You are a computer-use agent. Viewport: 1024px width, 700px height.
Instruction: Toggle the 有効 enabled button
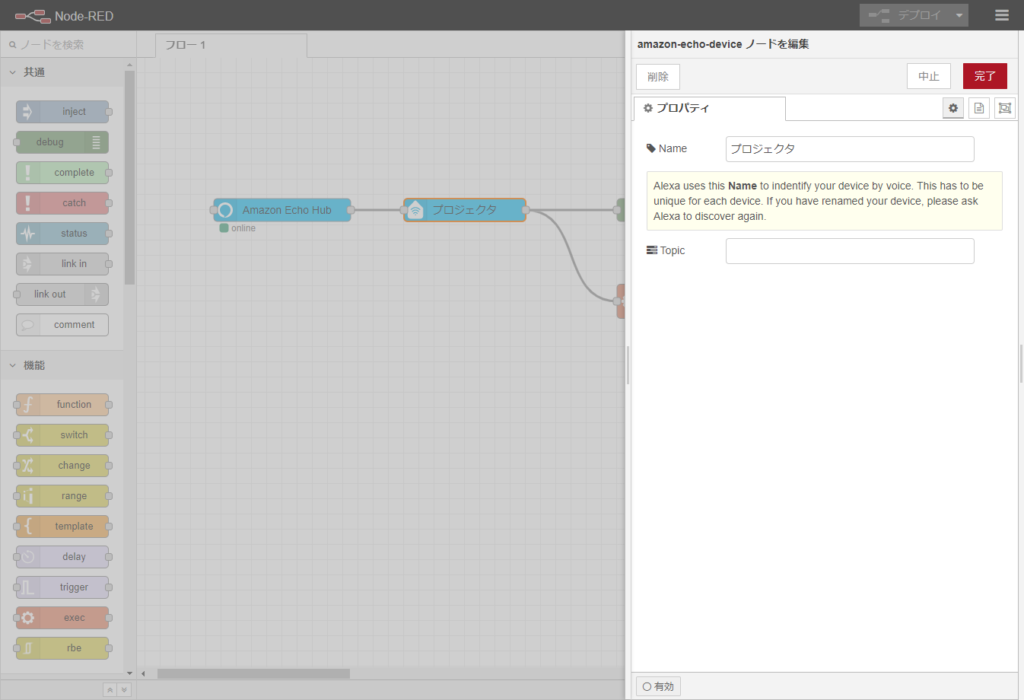pyautogui.click(x=659, y=687)
